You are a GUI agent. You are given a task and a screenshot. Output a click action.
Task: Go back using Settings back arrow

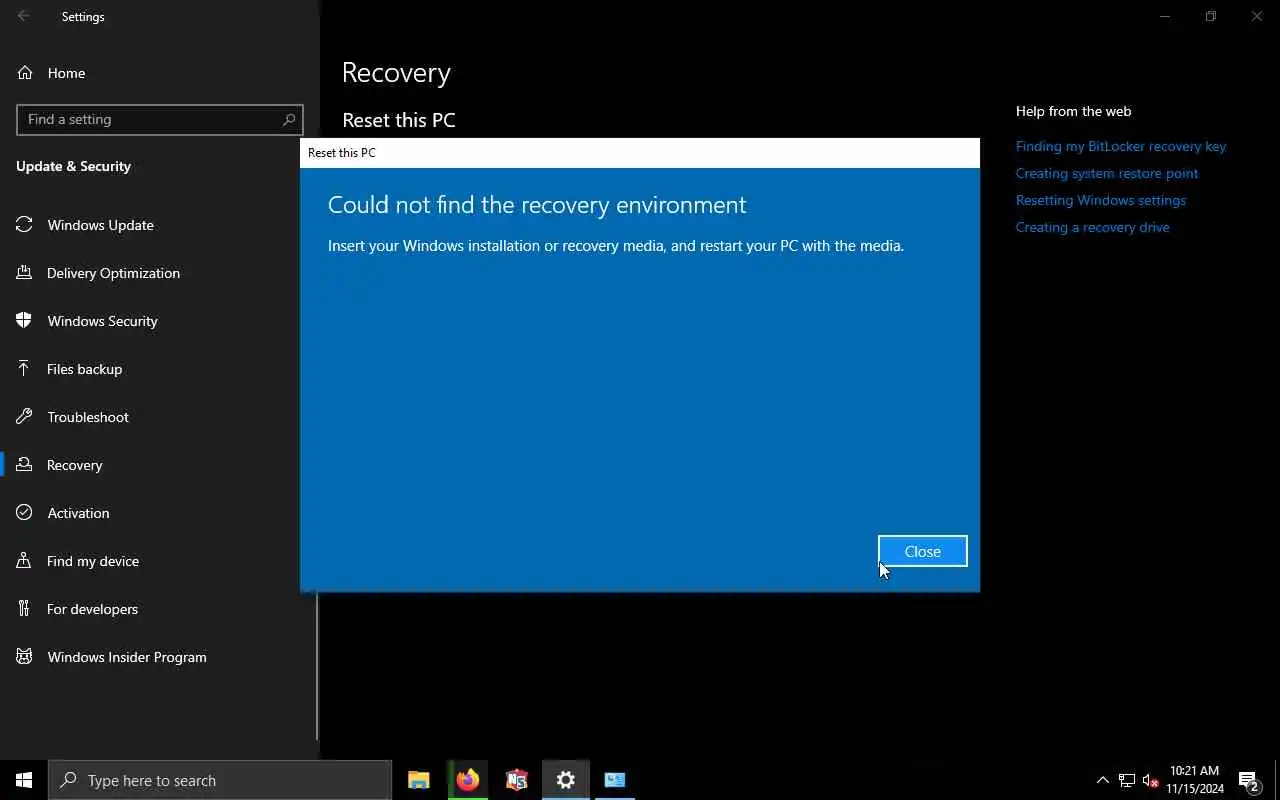click(x=24, y=16)
